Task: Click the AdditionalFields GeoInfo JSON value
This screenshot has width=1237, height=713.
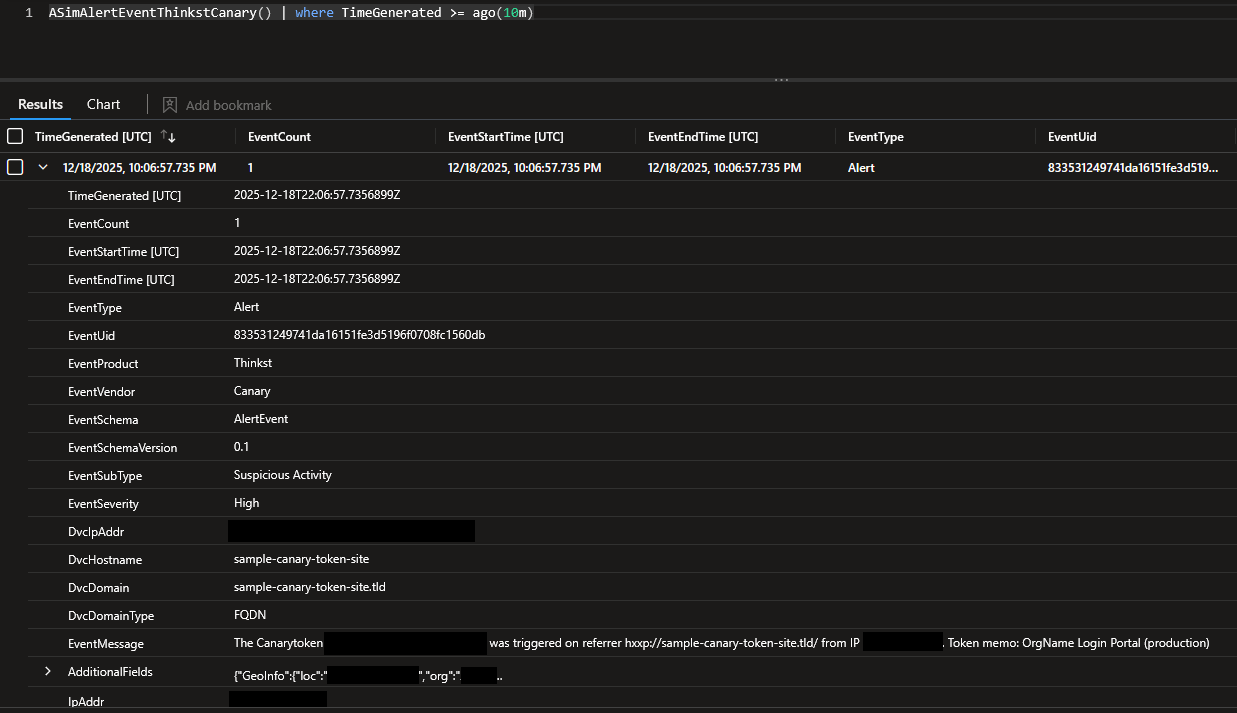Action: click(x=368, y=677)
